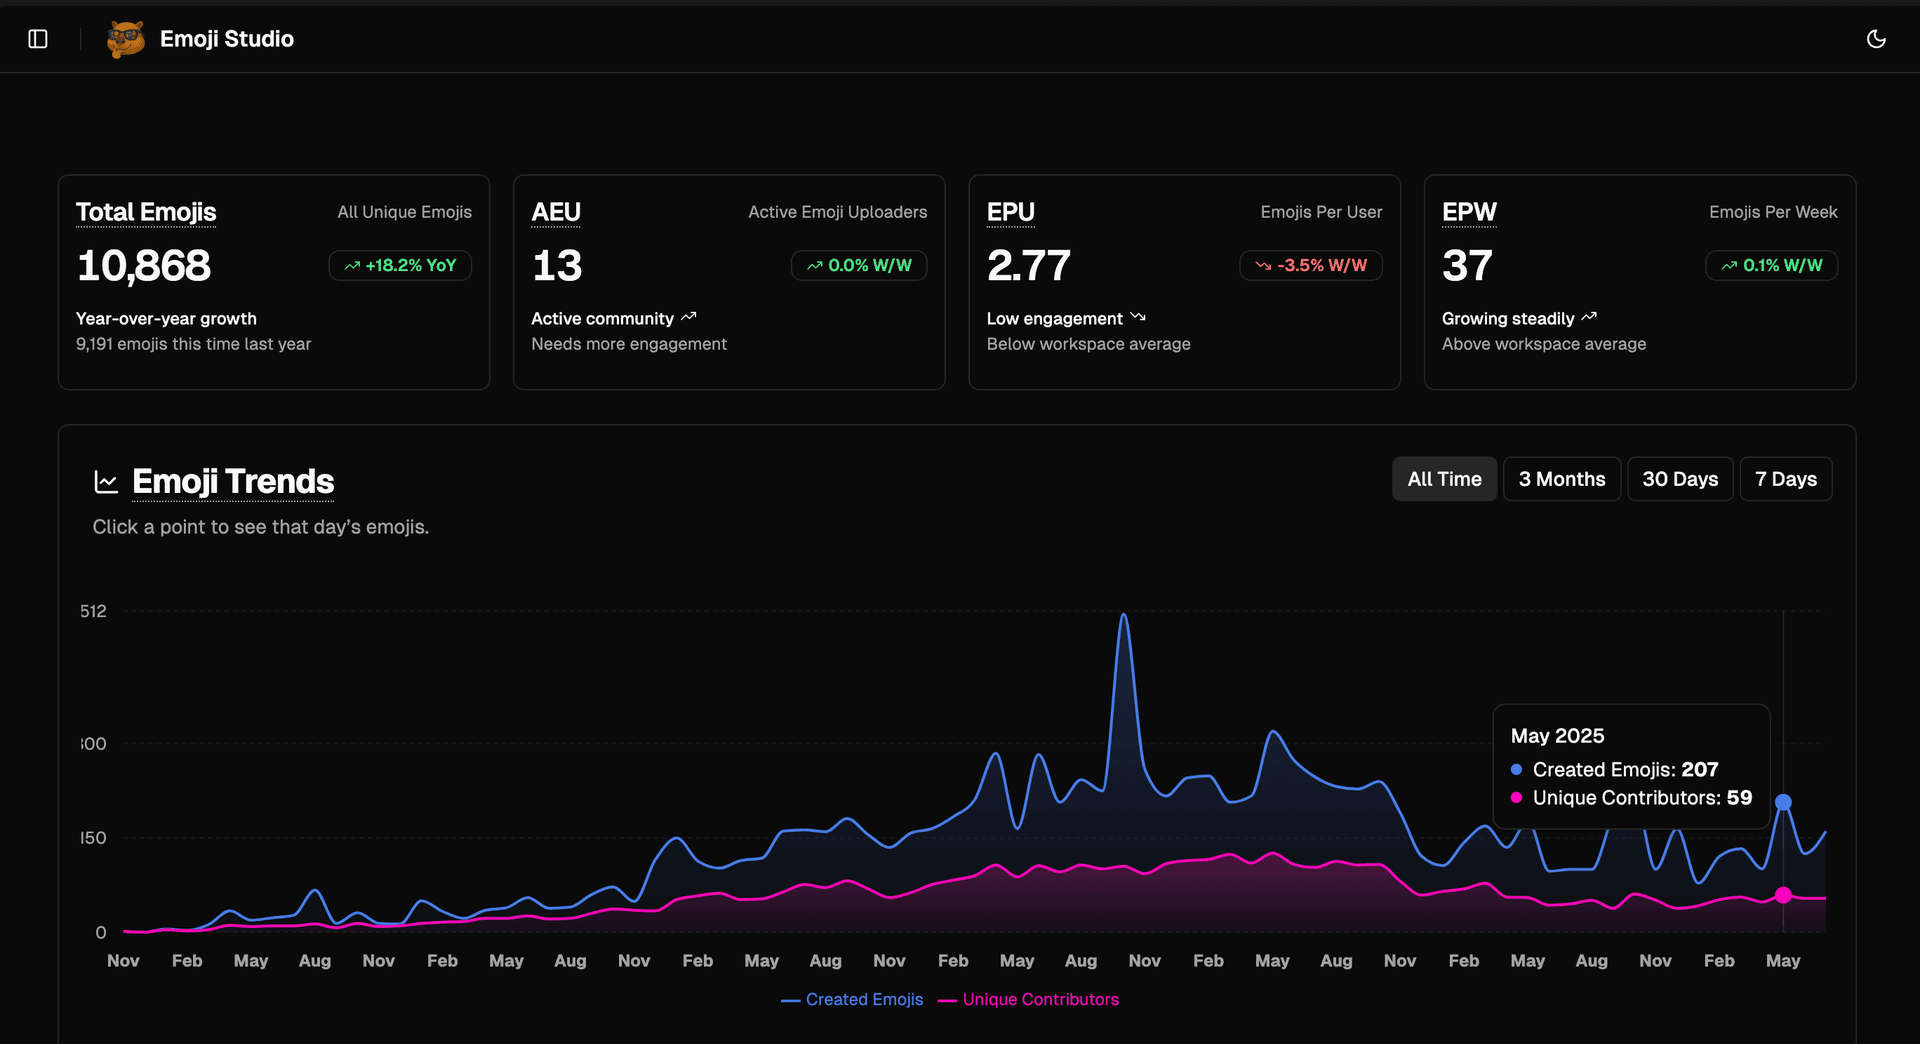Click the Emoji Trends heading
The width and height of the screenshot is (1920, 1044).
pyautogui.click(x=233, y=482)
